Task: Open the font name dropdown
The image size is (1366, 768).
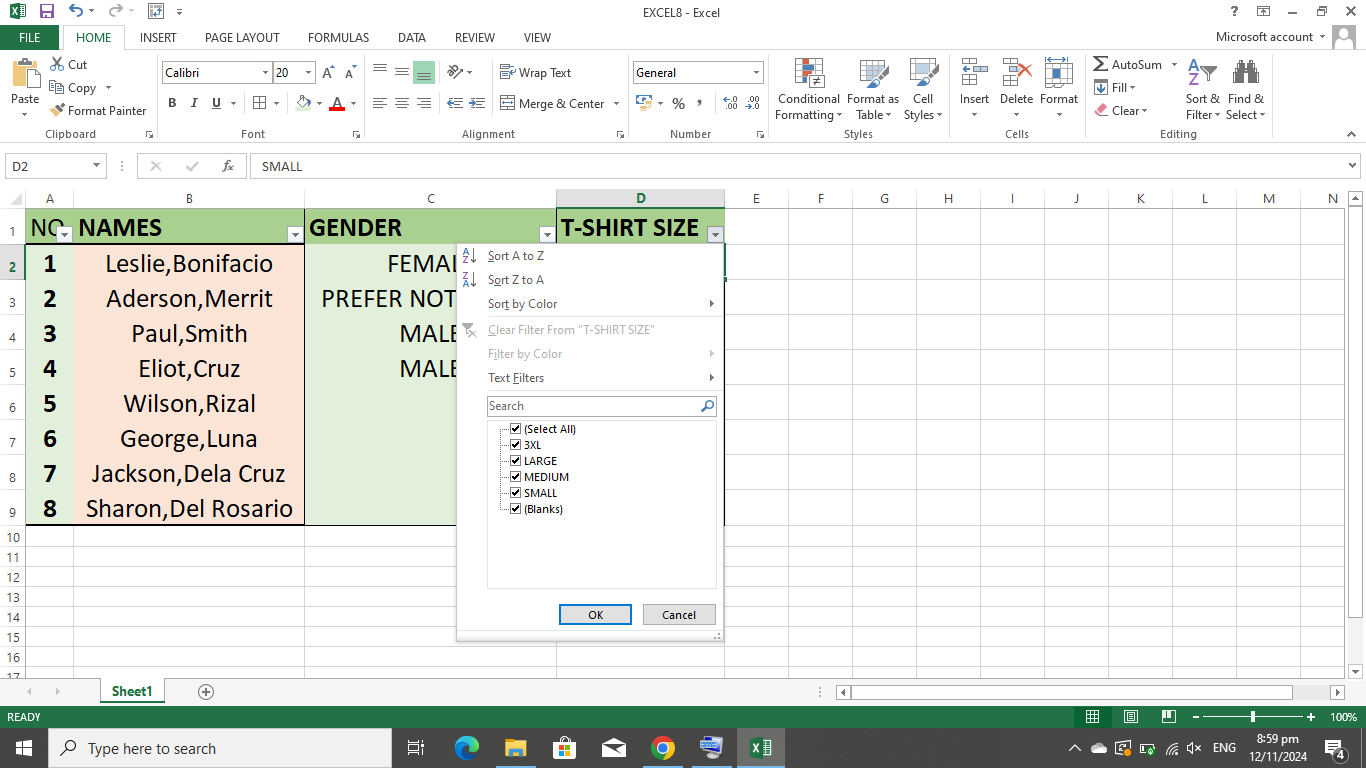Action: click(265, 73)
